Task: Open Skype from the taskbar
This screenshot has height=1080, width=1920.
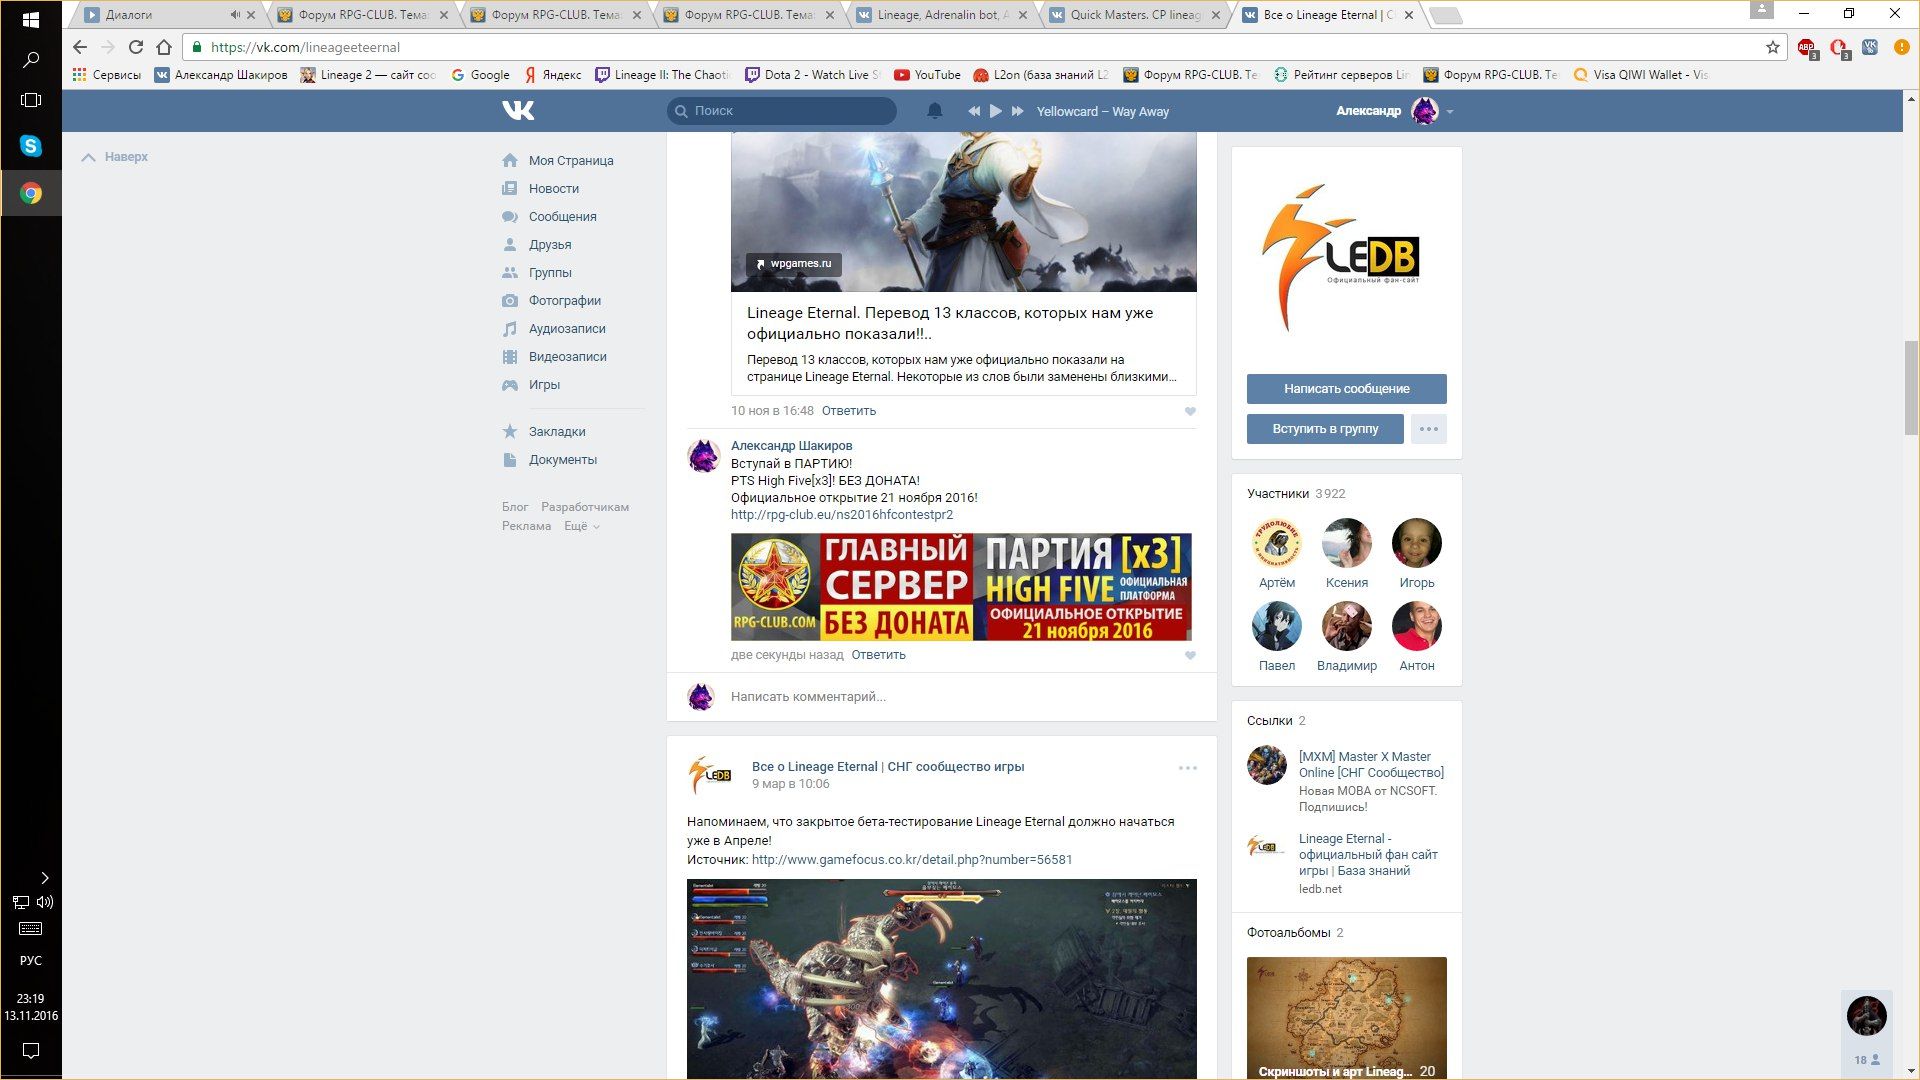Action: click(31, 146)
